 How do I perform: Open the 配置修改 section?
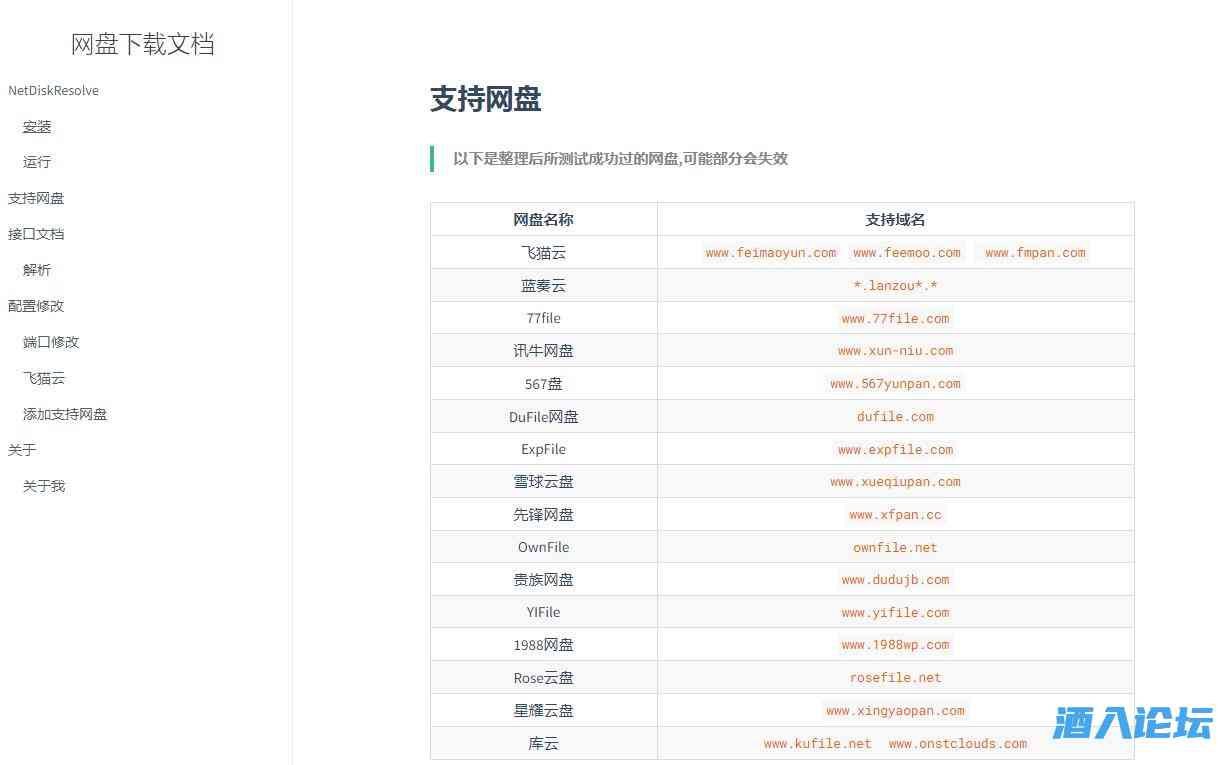click(36, 306)
